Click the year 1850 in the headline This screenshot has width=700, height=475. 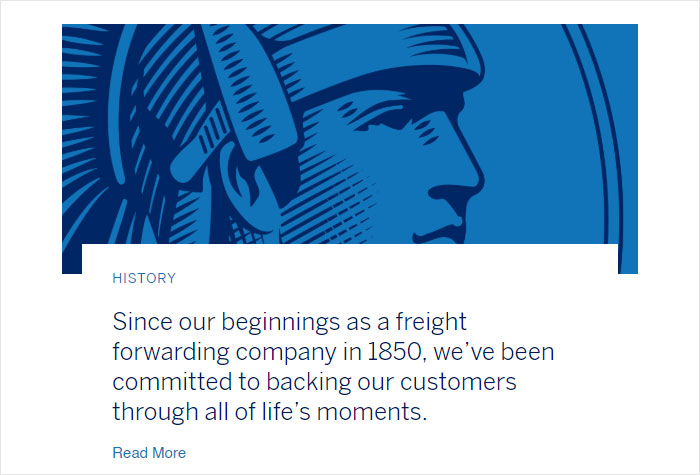click(x=394, y=352)
